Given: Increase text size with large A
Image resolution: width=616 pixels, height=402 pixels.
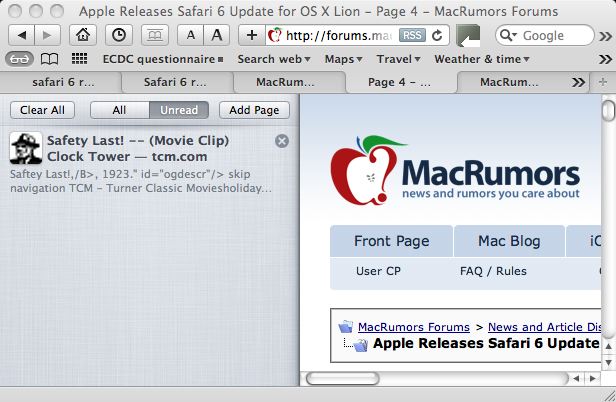Looking at the screenshot, I should click(x=217, y=36).
